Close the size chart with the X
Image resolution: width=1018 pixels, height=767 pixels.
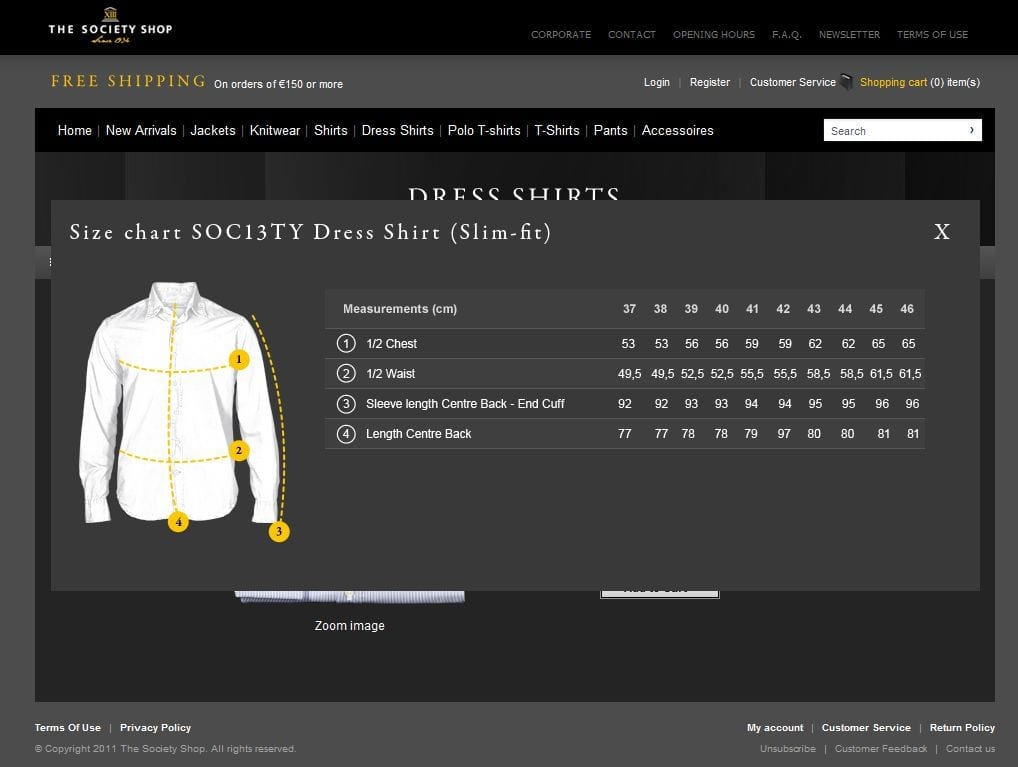pos(941,232)
